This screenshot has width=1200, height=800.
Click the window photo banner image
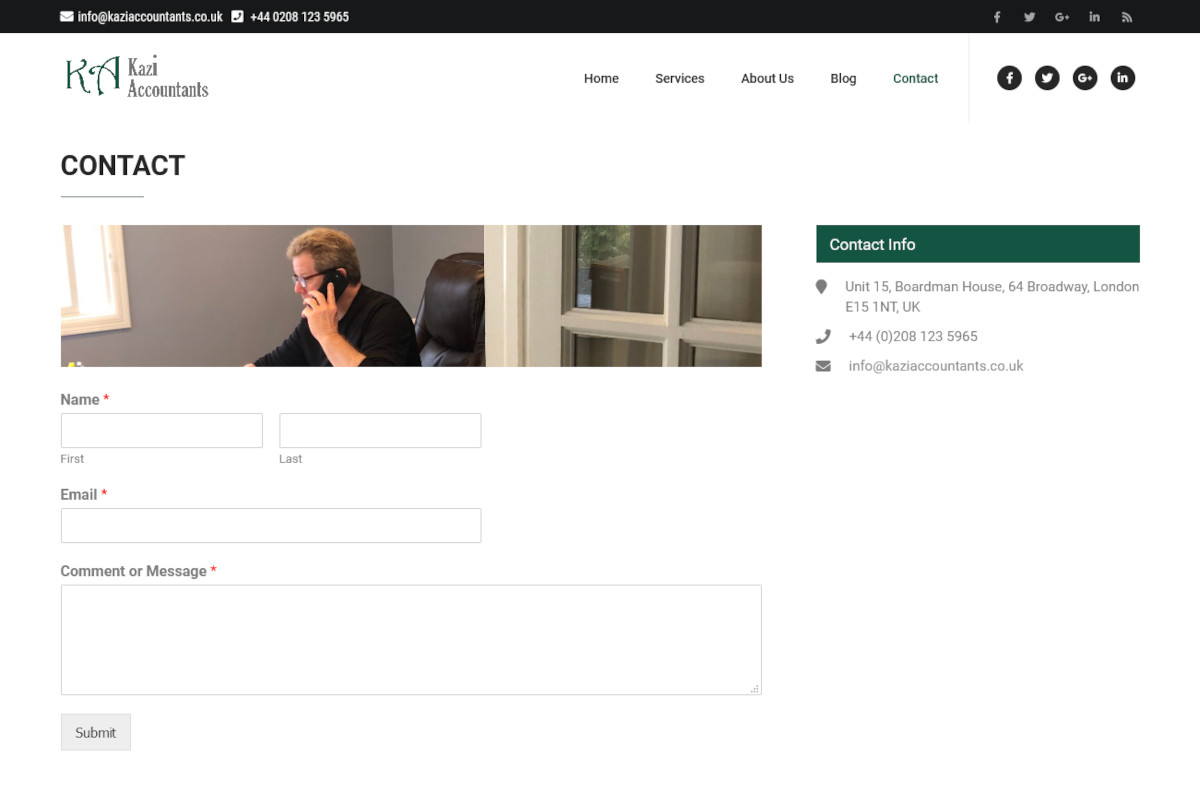tap(623, 296)
